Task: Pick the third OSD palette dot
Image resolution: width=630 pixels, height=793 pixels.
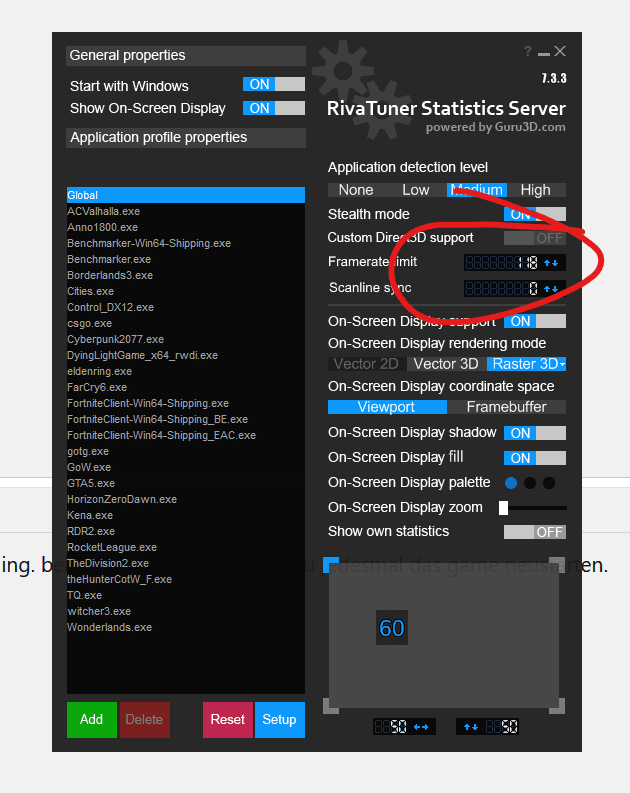Action: coord(549,483)
